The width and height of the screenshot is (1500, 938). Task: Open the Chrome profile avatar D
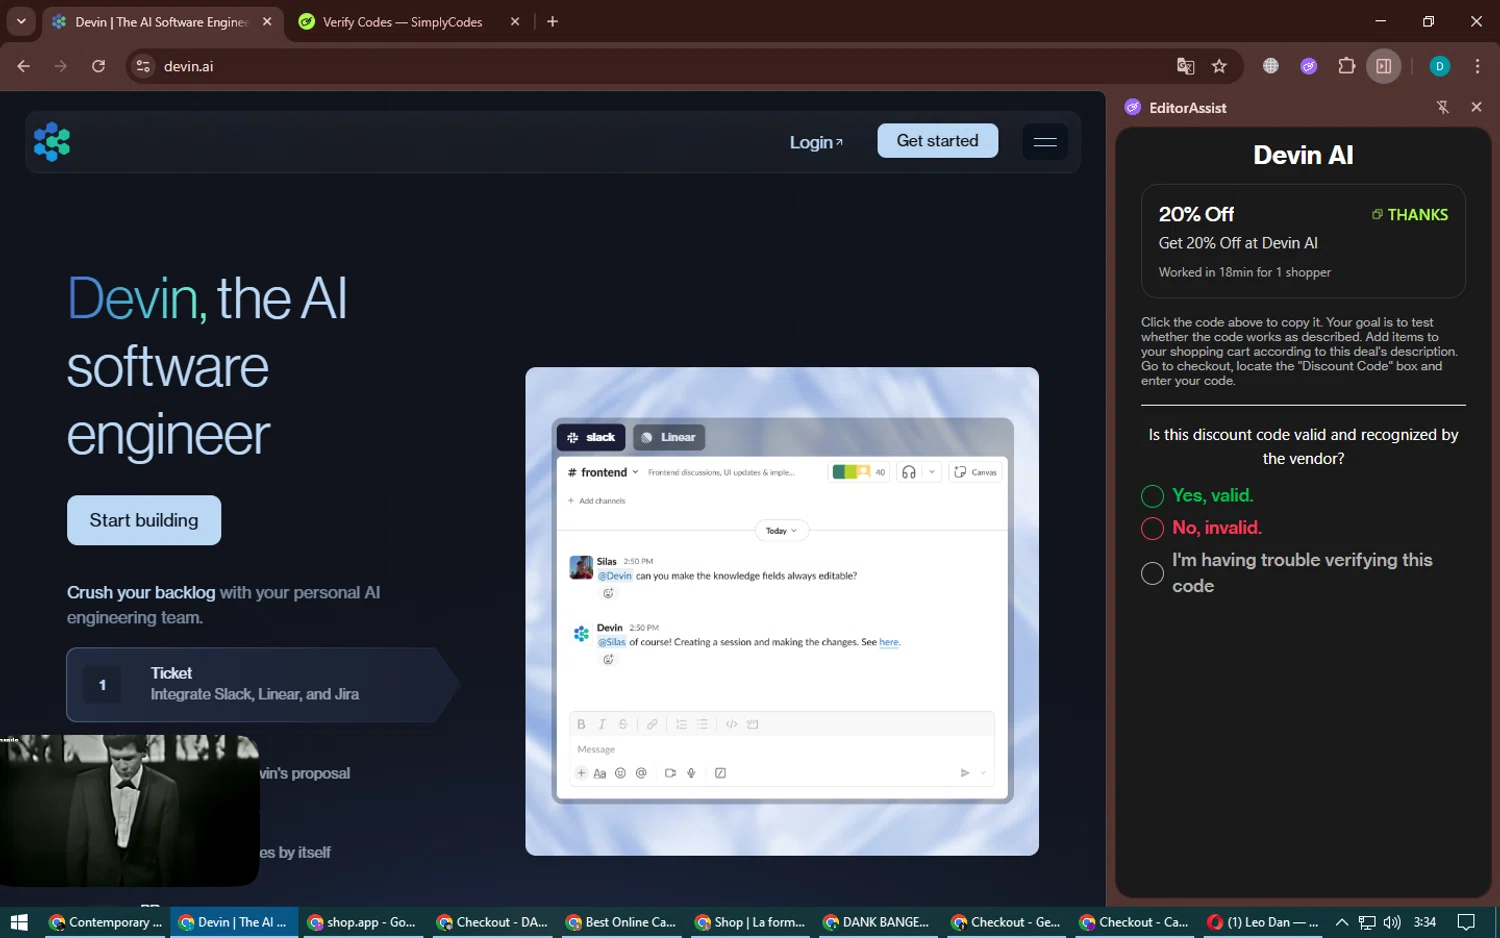tap(1440, 66)
